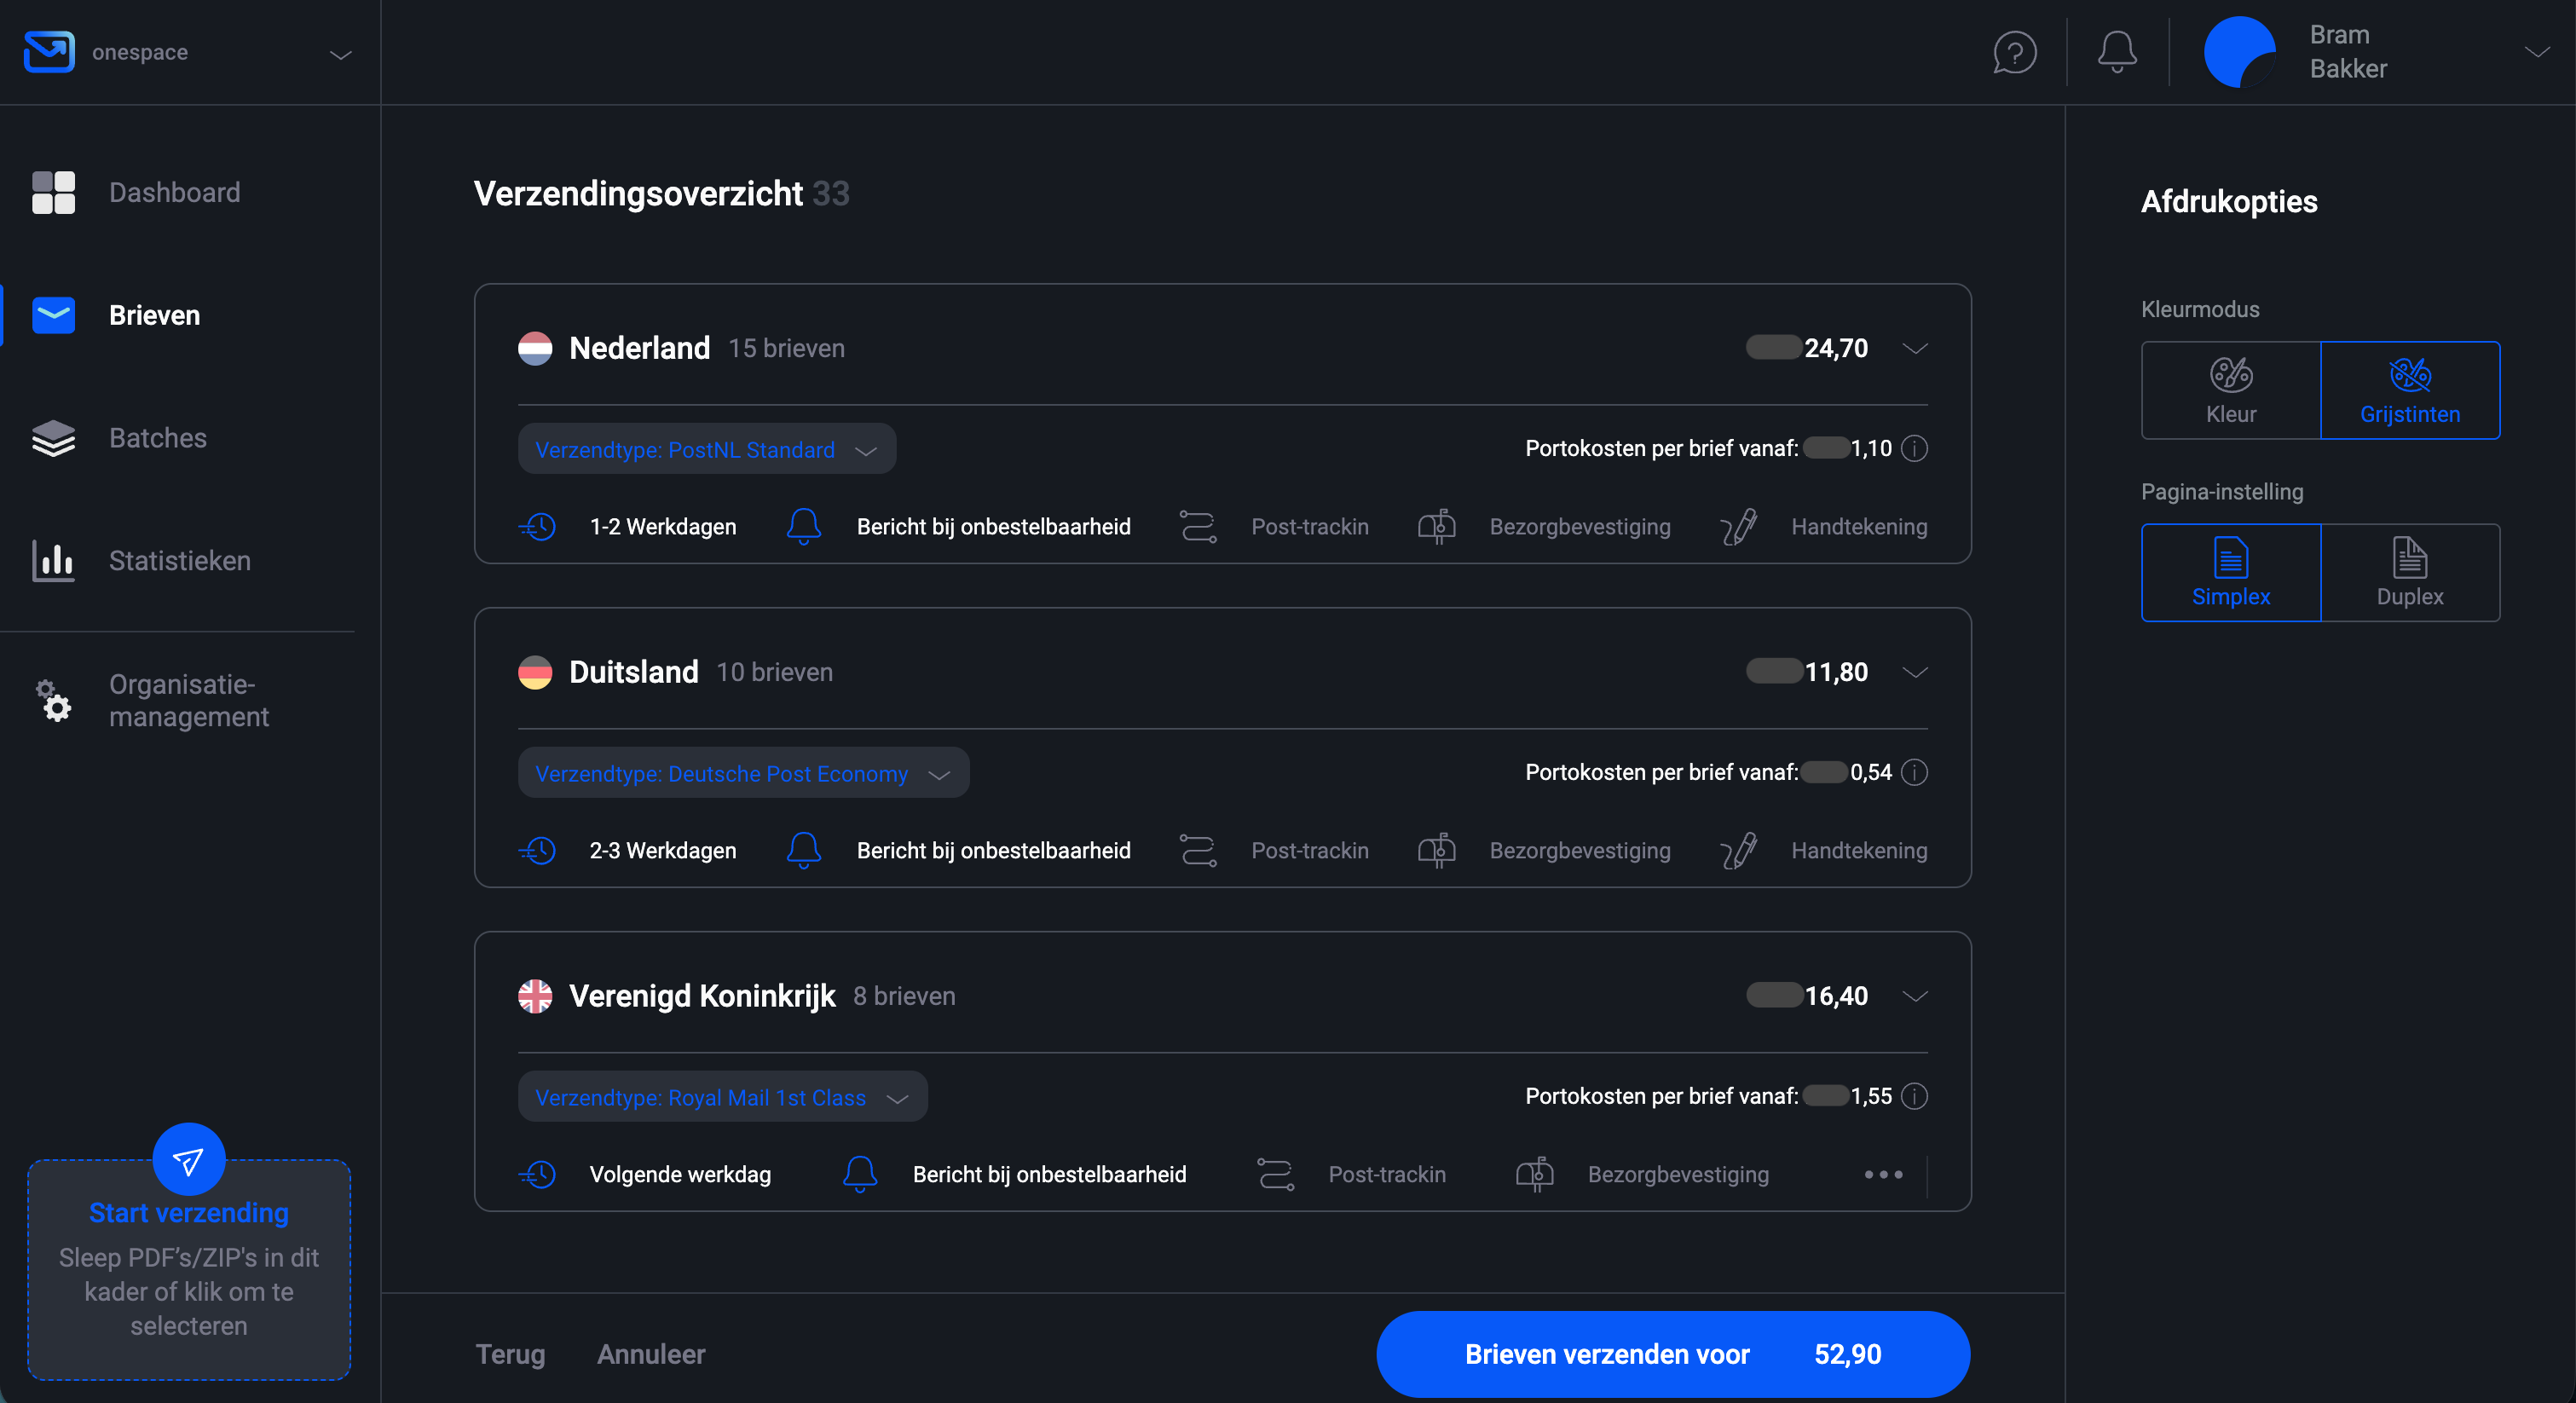Screen dimensions: 2576x1403
Task: Open the help question mark icon
Action: point(2014,52)
